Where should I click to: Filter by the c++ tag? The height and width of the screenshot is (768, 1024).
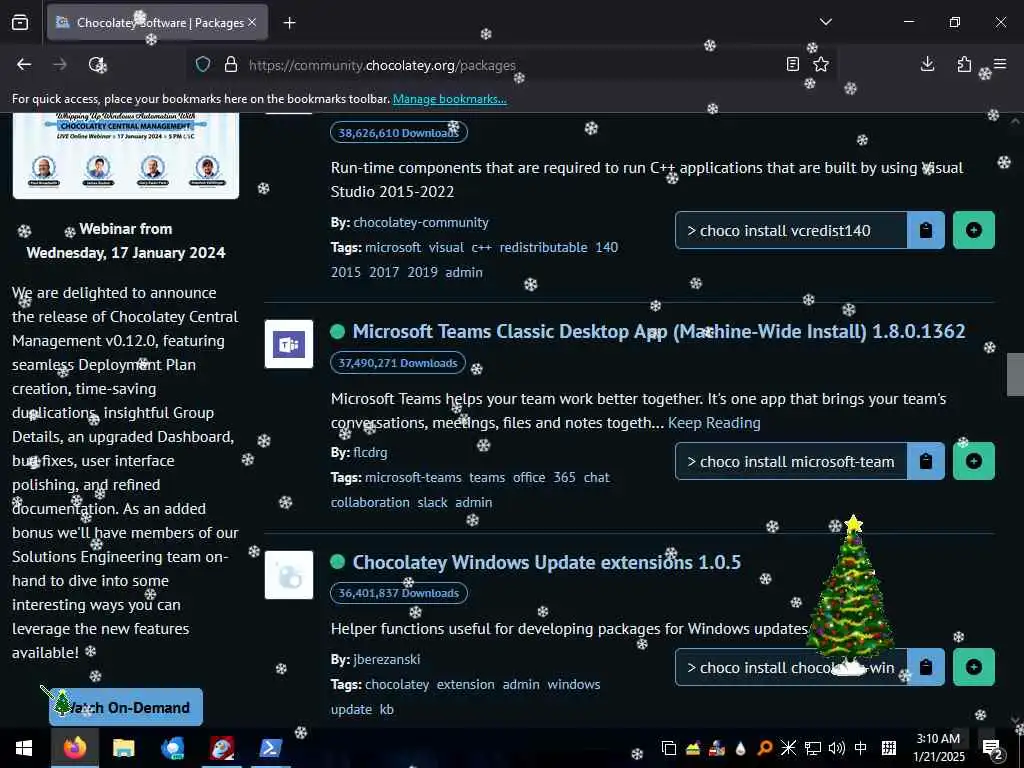[481, 248]
